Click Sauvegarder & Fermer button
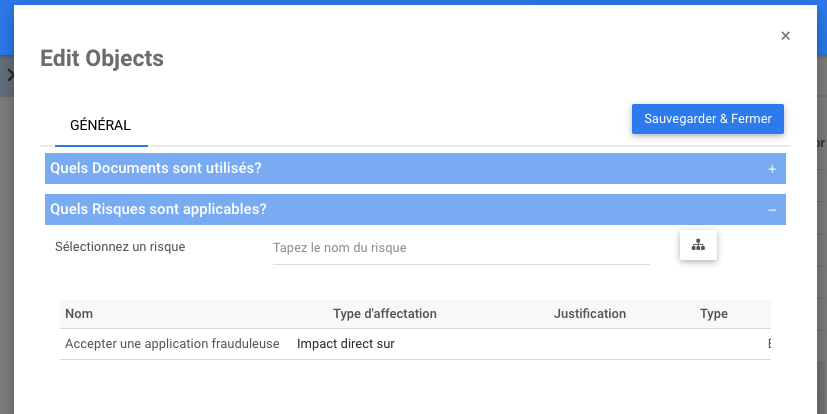827x414 pixels. coord(708,118)
